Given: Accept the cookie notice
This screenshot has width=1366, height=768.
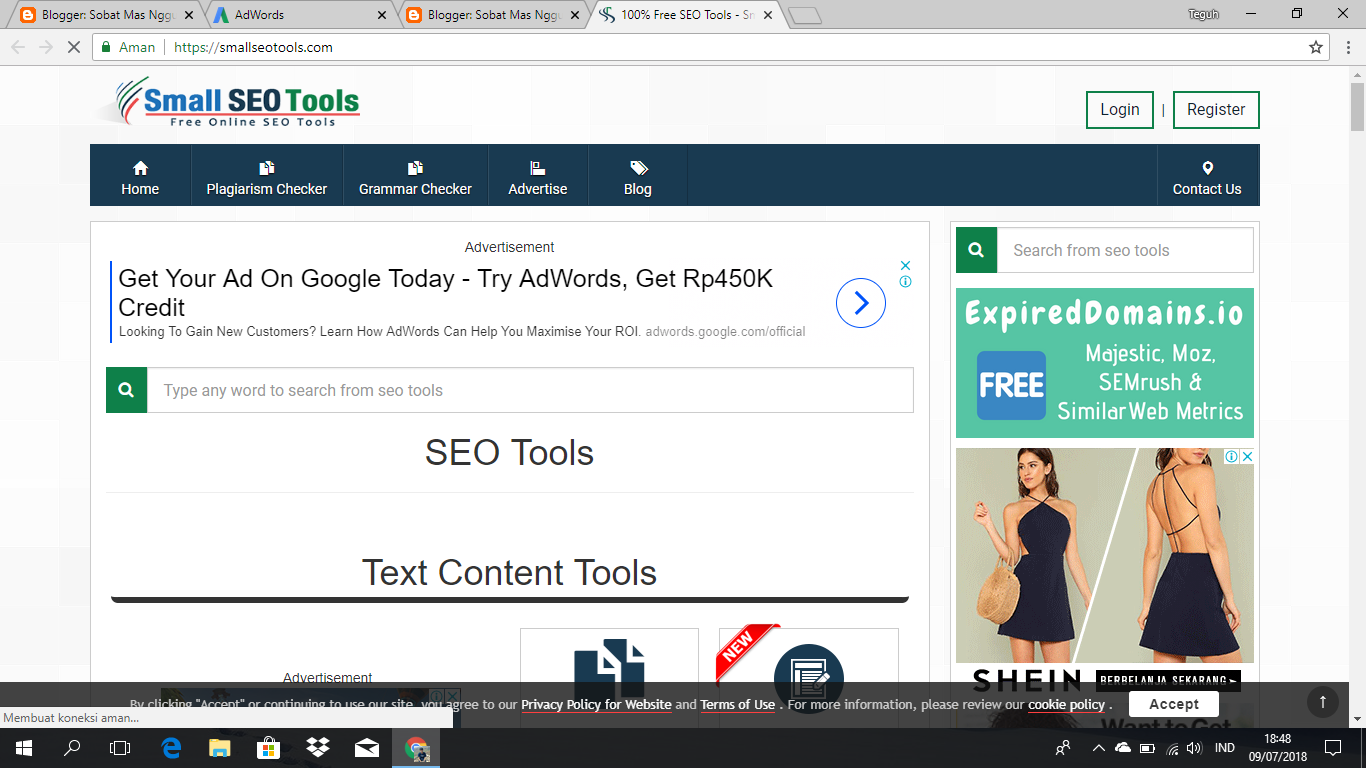Looking at the screenshot, I should [x=1174, y=704].
